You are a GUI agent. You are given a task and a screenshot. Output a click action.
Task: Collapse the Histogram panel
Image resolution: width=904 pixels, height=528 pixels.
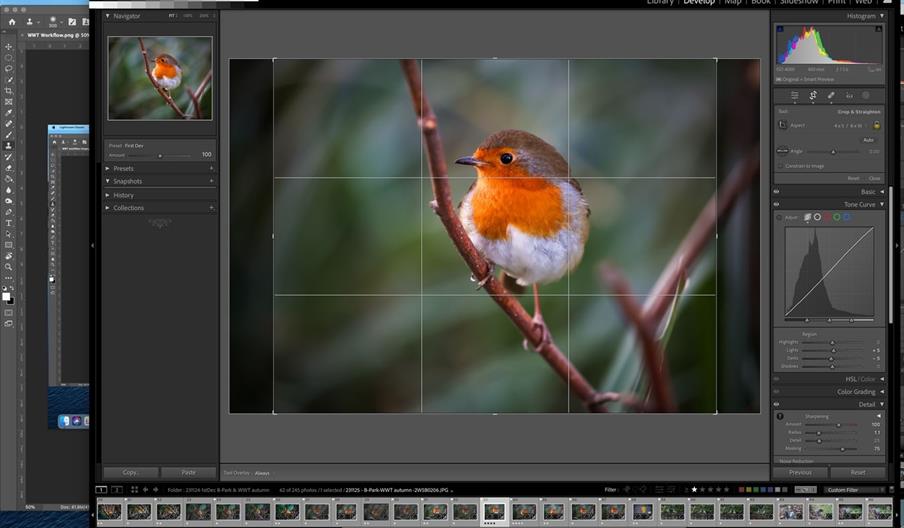pyautogui.click(x=882, y=16)
